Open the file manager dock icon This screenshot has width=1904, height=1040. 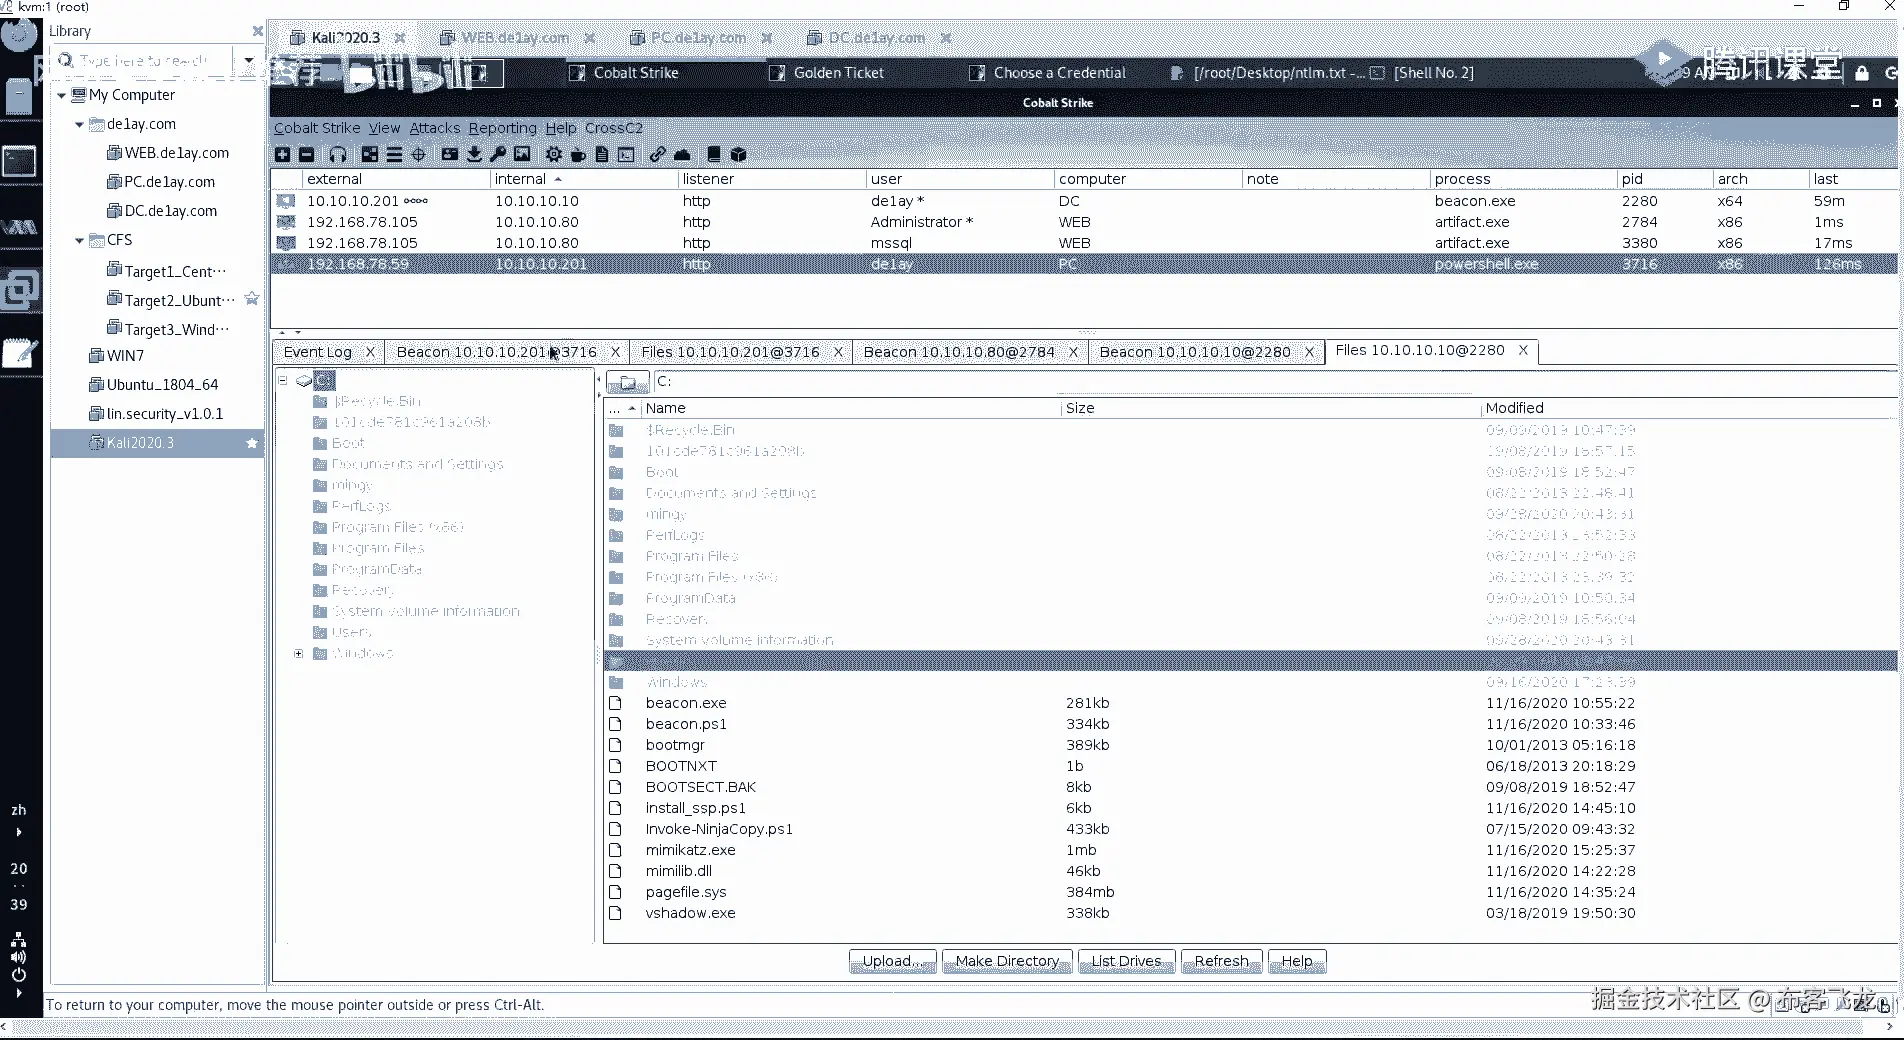click(x=19, y=96)
